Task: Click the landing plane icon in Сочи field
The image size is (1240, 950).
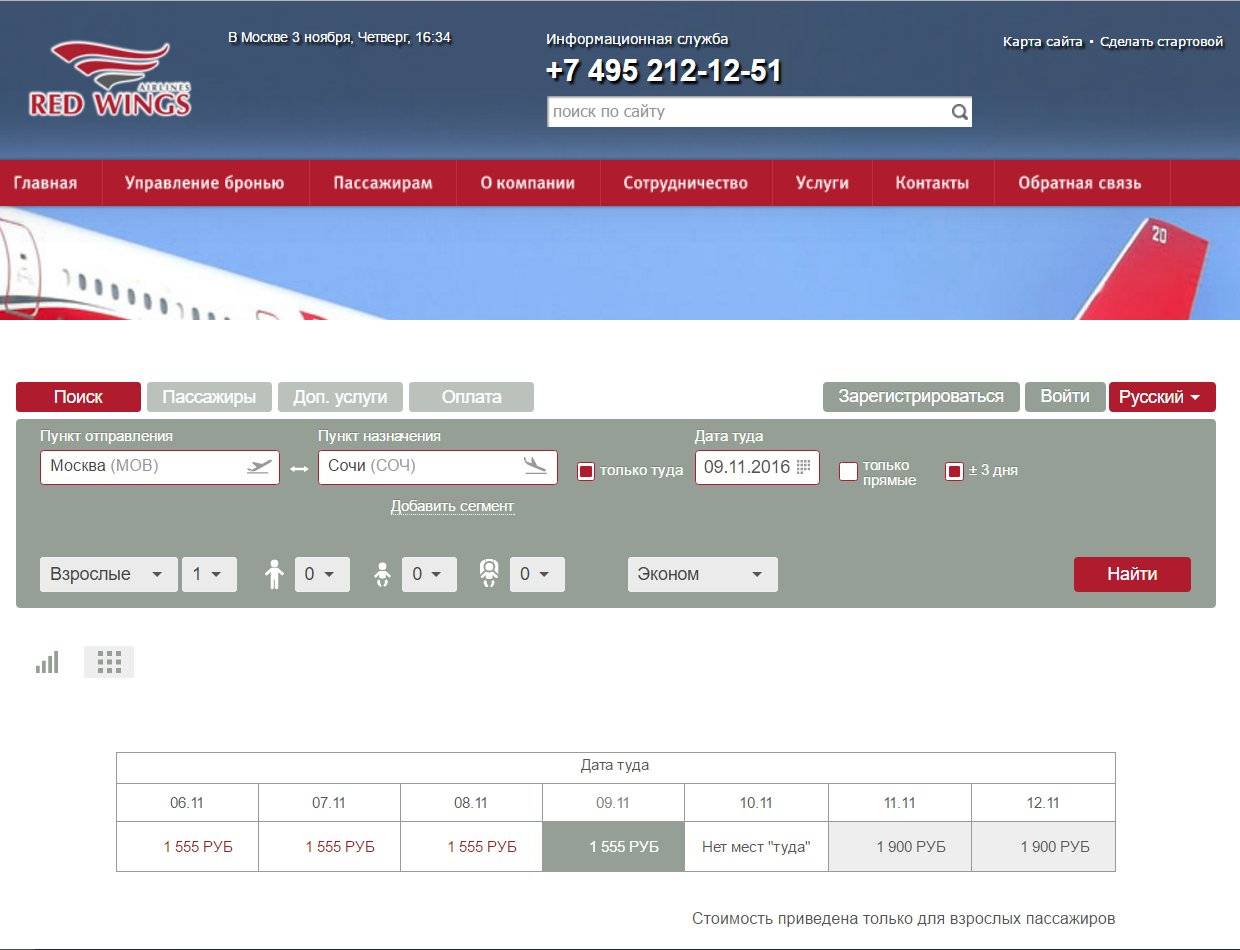Action: click(536, 466)
